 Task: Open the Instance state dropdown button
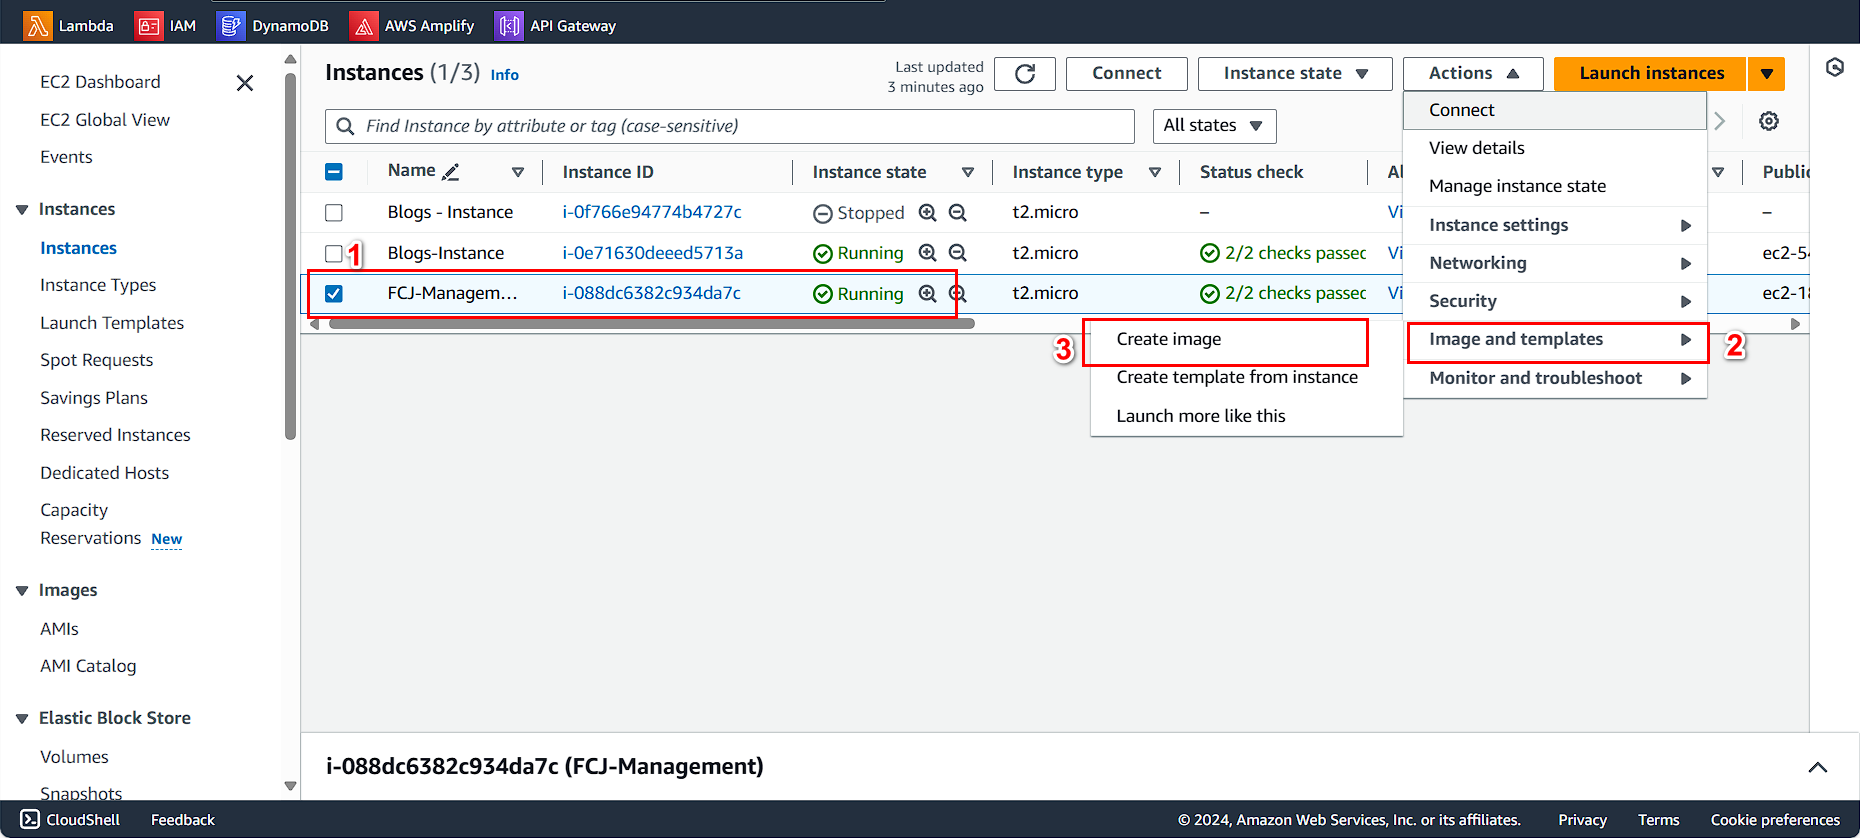[1295, 74]
